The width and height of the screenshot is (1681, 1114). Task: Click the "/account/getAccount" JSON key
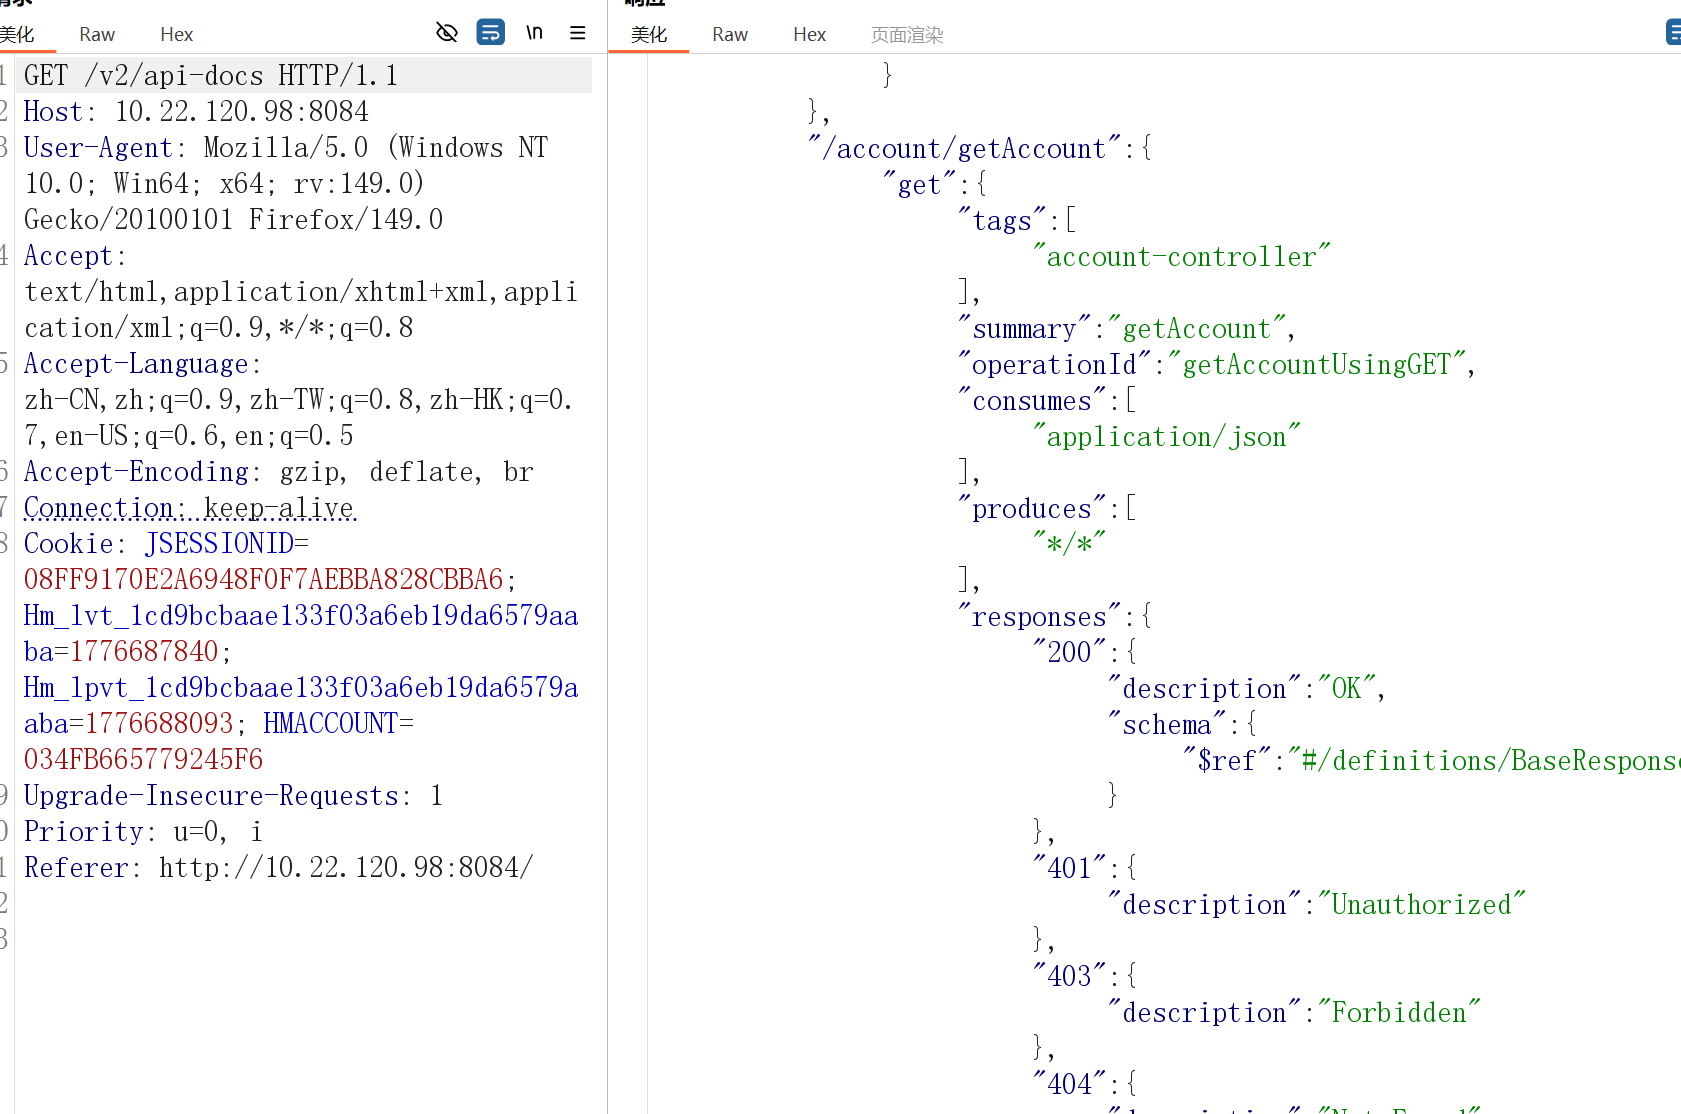click(964, 148)
